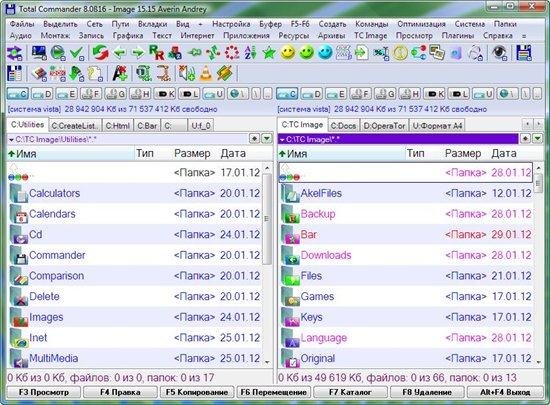Image resolution: width=550 pixels, height=405 pixels.
Task: Select Language folder in right panel
Action: (x=406, y=338)
